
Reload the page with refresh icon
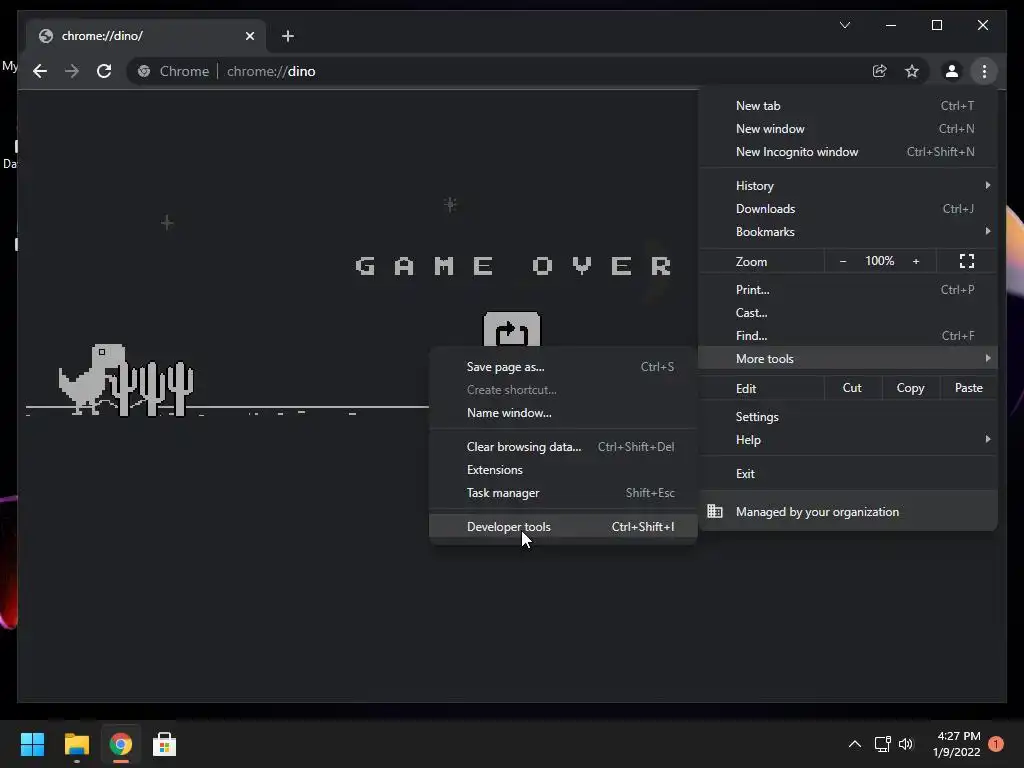(x=104, y=71)
